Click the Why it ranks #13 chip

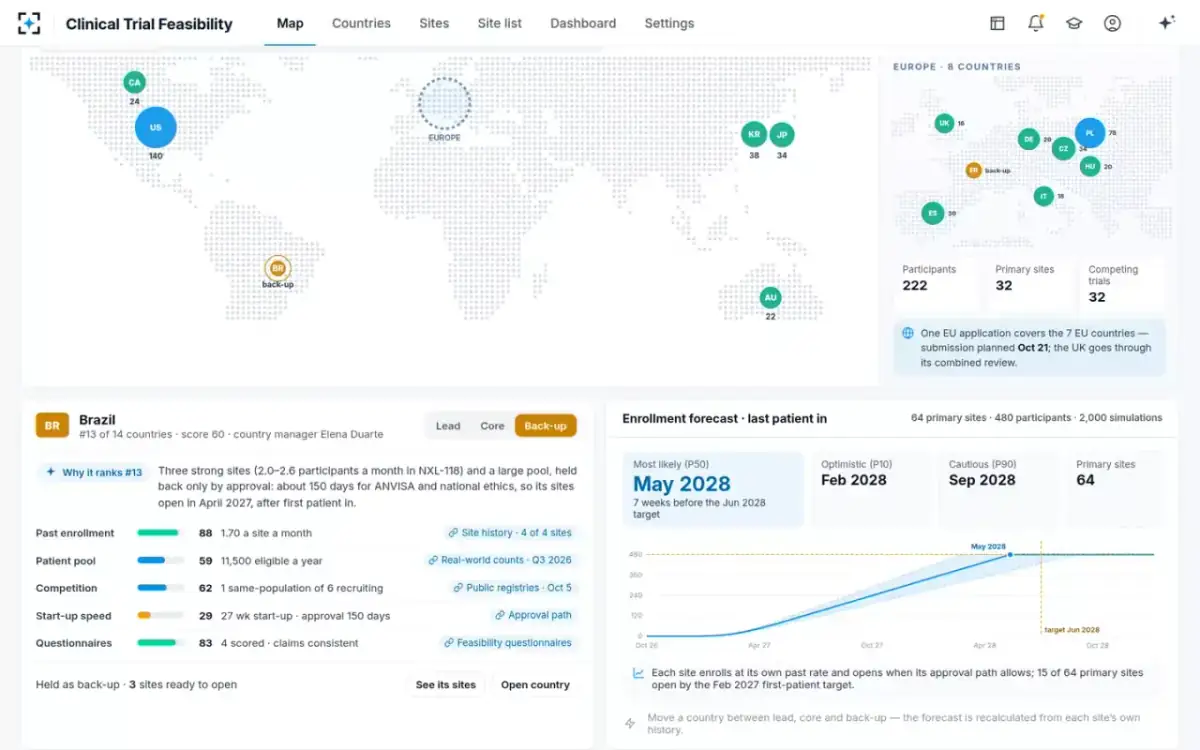[x=94, y=472]
